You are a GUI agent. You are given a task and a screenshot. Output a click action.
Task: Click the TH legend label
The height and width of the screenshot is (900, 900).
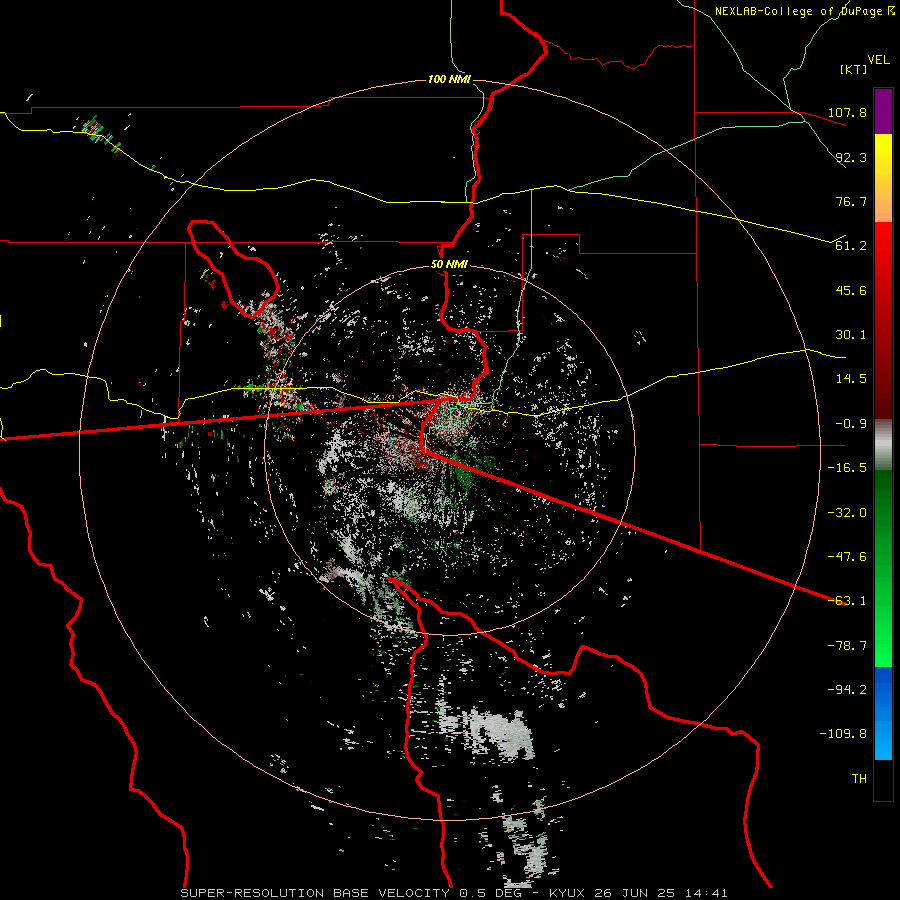(859, 779)
